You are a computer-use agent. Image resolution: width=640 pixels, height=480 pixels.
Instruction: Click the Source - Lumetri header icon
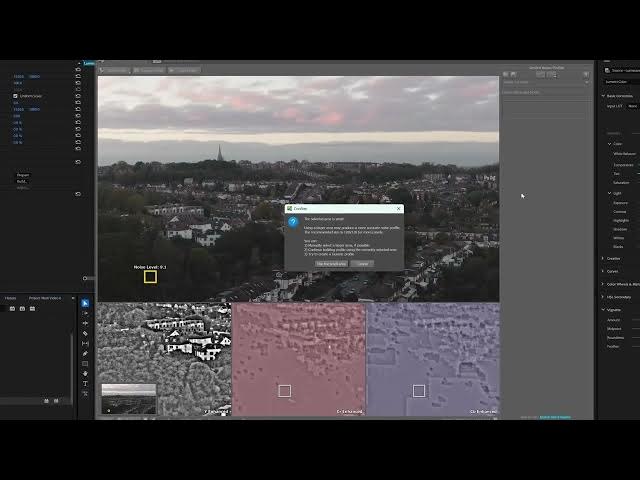tap(607, 71)
